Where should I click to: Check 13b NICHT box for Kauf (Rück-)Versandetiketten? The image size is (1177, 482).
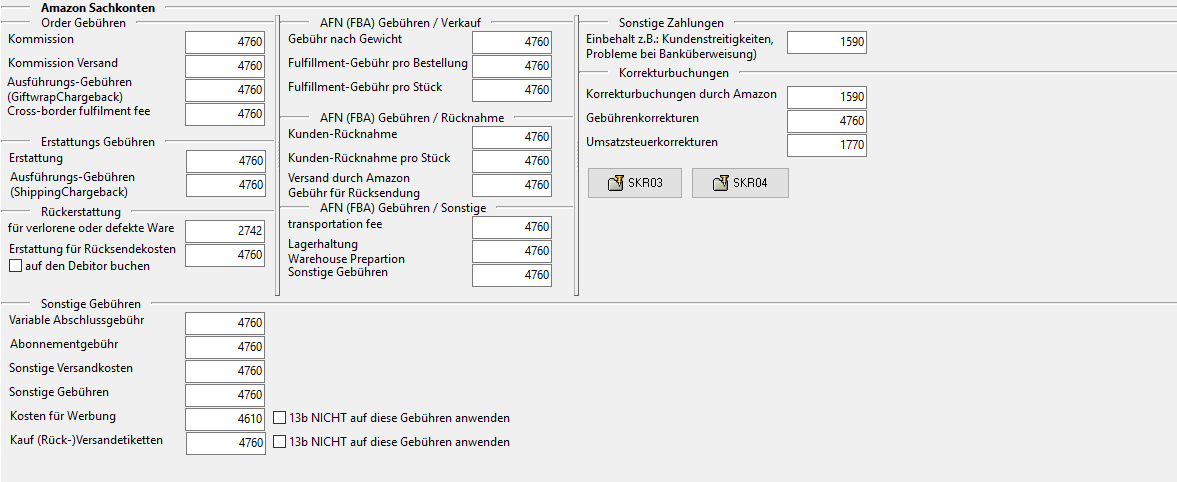click(x=280, y=442)
